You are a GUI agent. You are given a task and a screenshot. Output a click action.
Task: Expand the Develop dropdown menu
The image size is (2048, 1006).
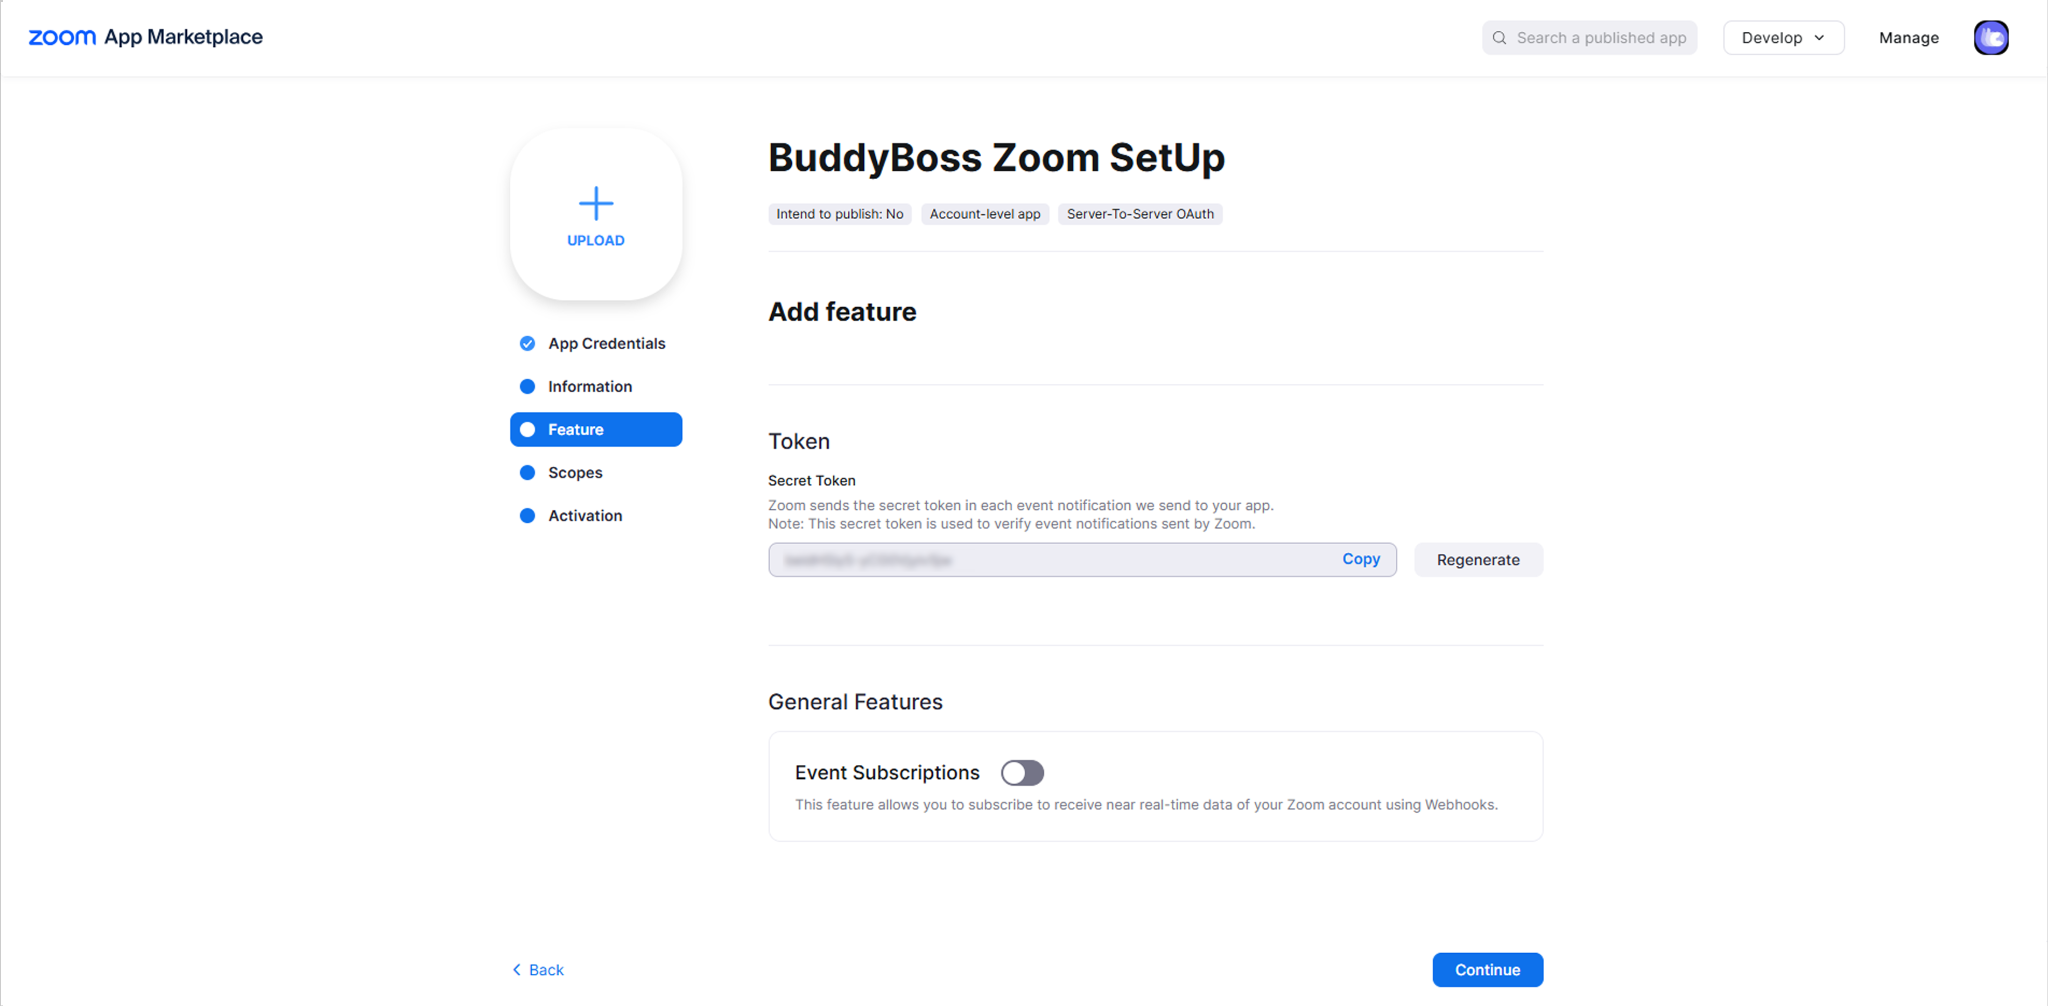click(x=1783, y=38)
